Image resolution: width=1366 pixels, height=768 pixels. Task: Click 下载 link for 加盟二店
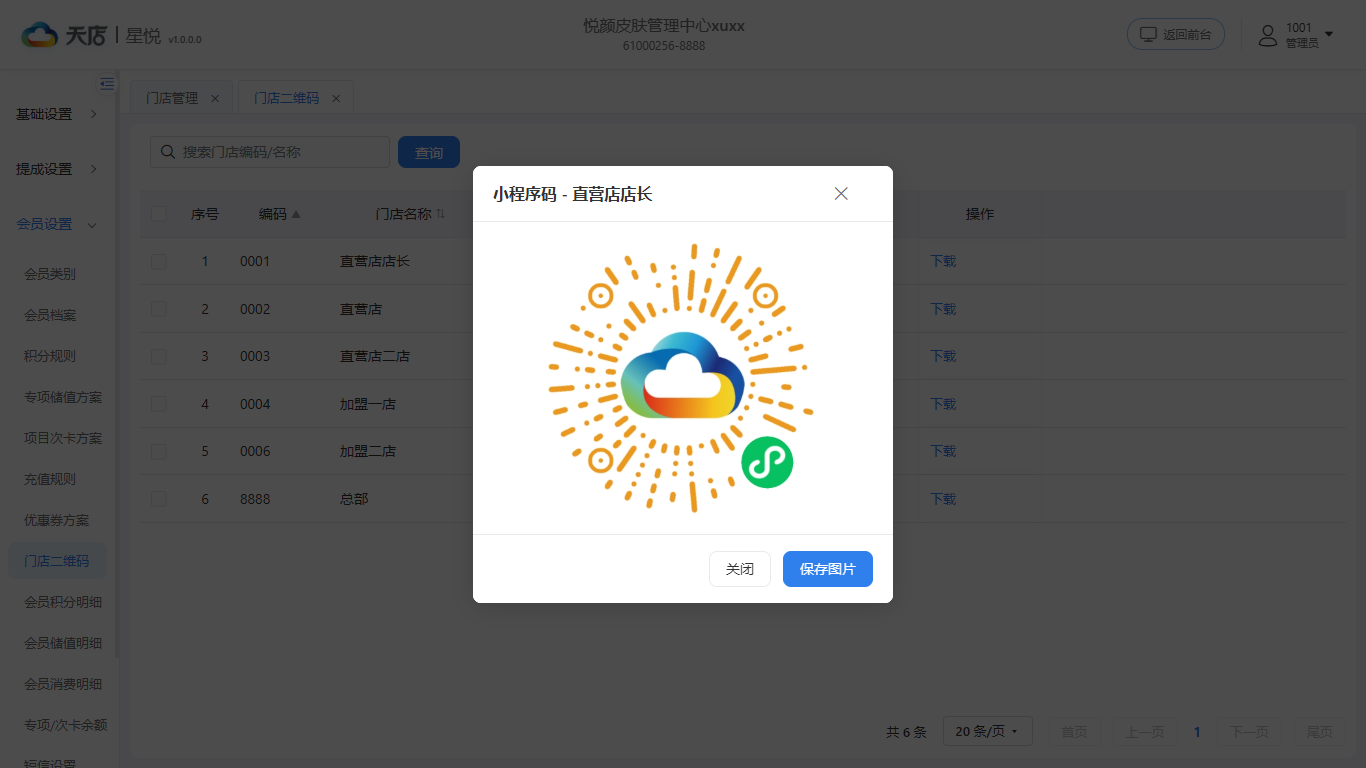pos(943,451)
